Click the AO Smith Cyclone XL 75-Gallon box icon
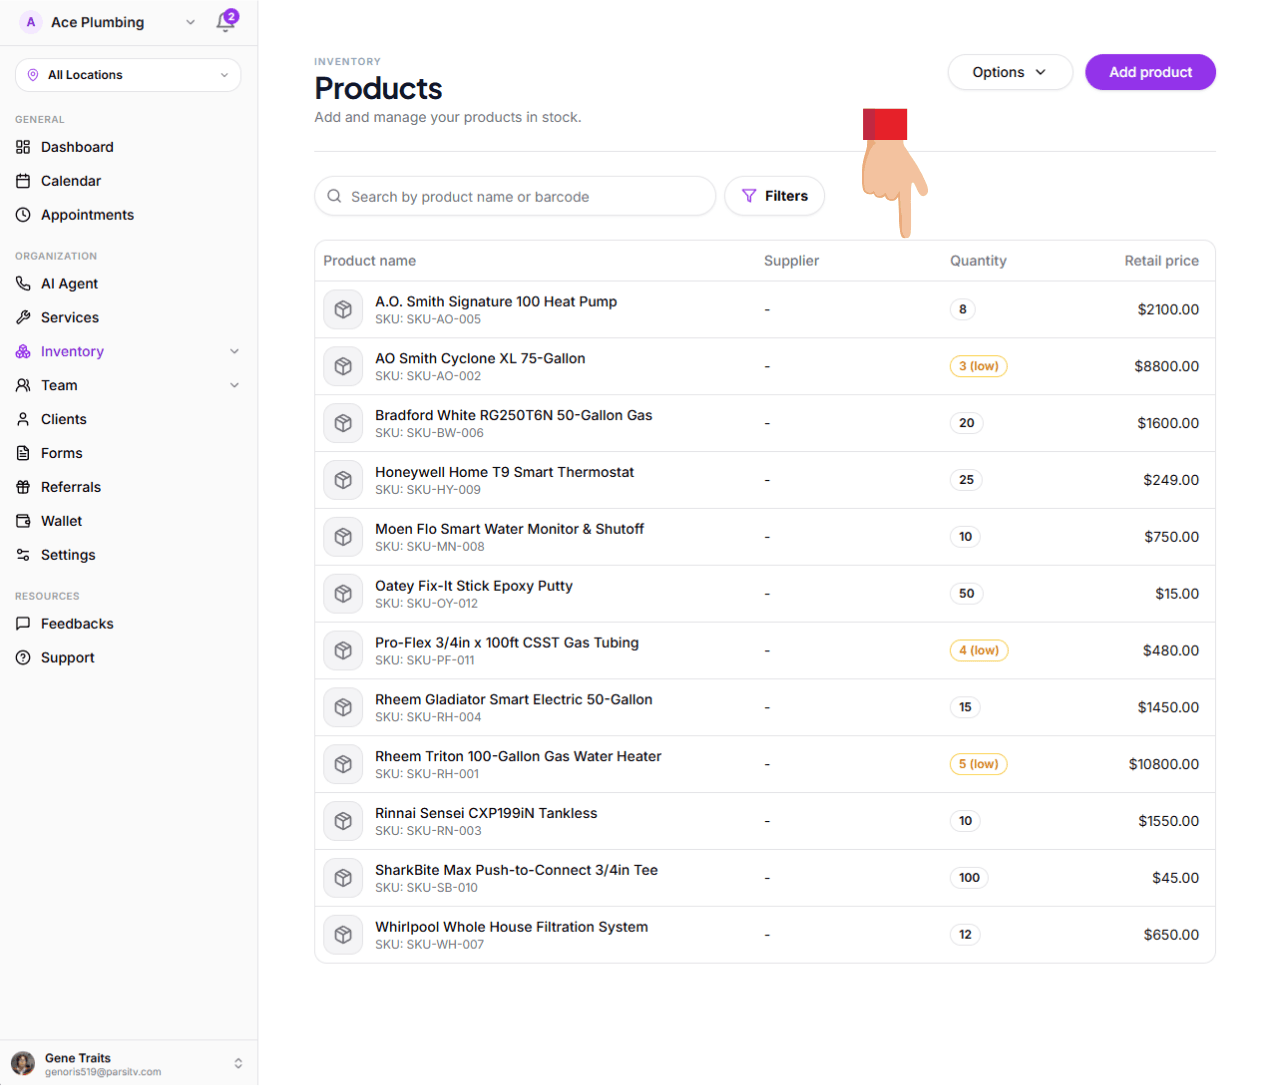This screenshot has height=1086, width=1271. (343, 367)
